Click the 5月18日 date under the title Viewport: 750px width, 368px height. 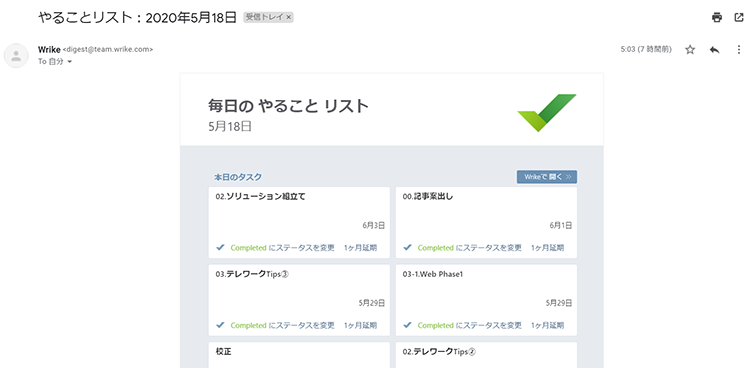pyautogui.click(x=230, y=127)
